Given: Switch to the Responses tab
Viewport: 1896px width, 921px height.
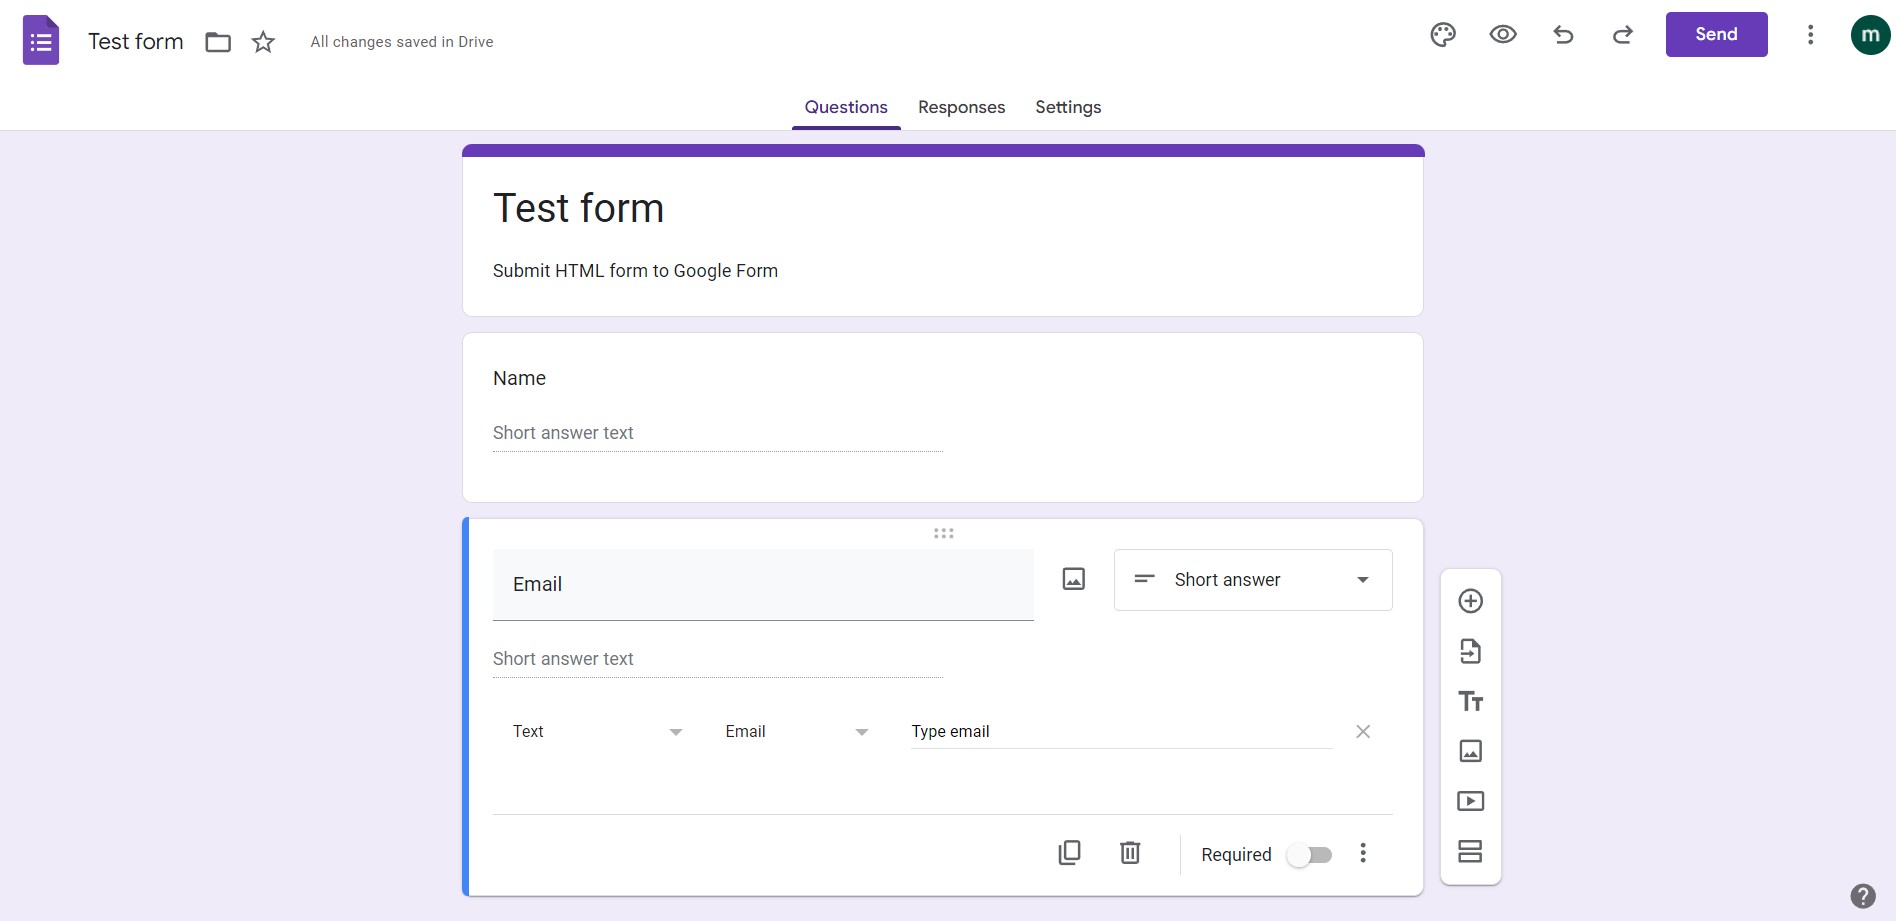Looking at the screenshot, I should (x=961, y=107).
